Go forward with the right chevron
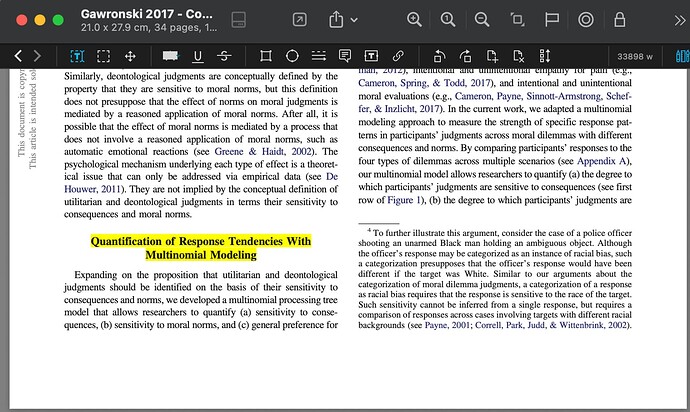 [37, 56]
